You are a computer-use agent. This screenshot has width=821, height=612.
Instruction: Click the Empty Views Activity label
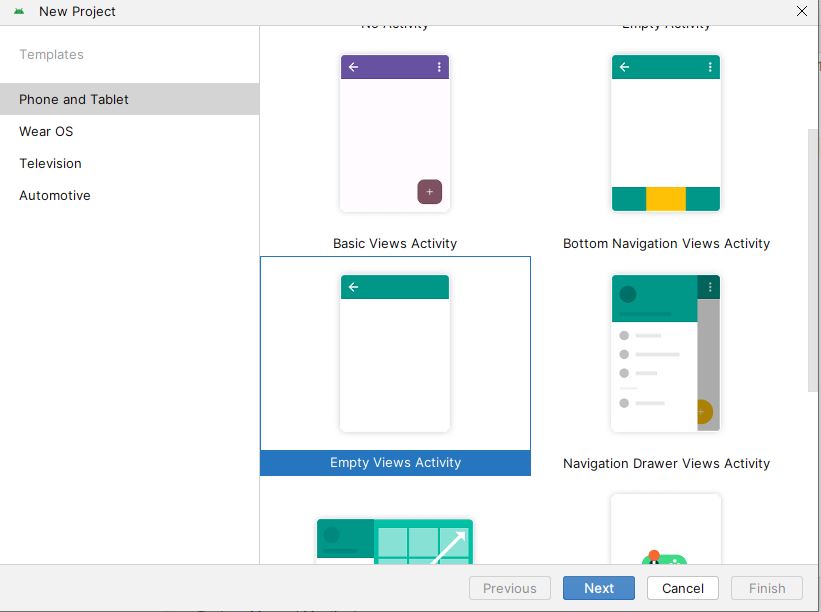[395, 463]
